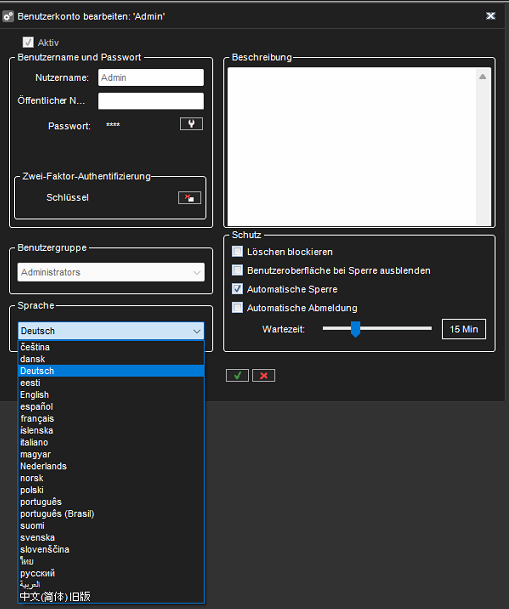
Task: Collapse the Sprache Deutsch dropdown
Action: coord(111,331)
